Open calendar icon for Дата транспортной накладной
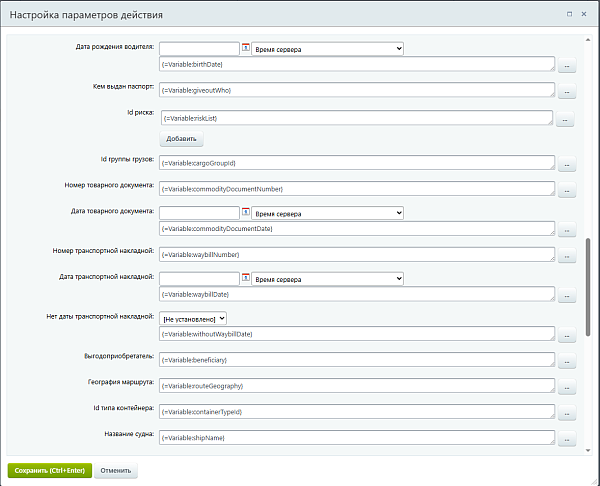This screenshot has width=600, height=486. [x=246, y=277]
